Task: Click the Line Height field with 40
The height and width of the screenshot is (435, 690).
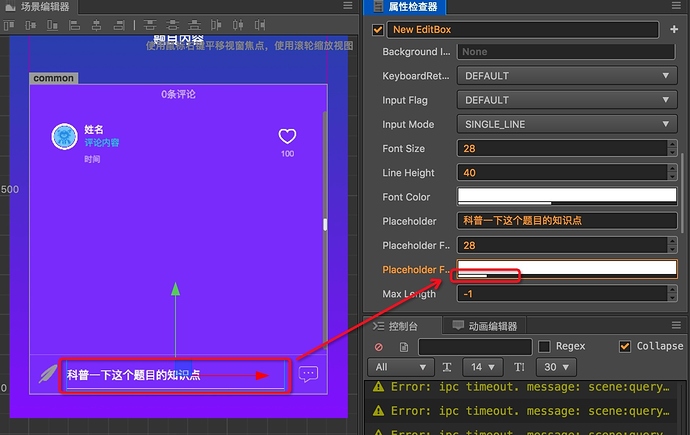Action: 562,172
